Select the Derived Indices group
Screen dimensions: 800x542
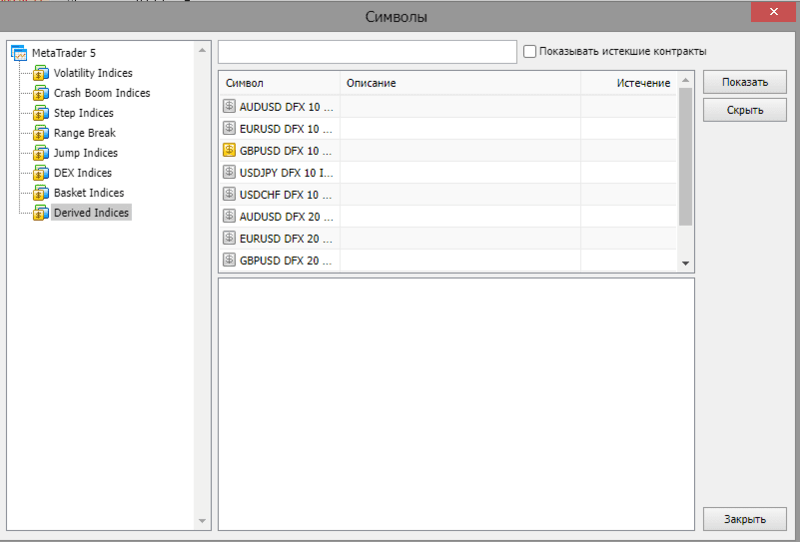[91, 212]
